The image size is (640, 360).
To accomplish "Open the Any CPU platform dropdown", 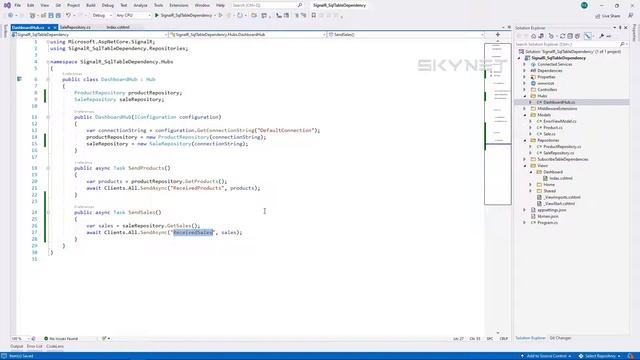I will point(133,16).
